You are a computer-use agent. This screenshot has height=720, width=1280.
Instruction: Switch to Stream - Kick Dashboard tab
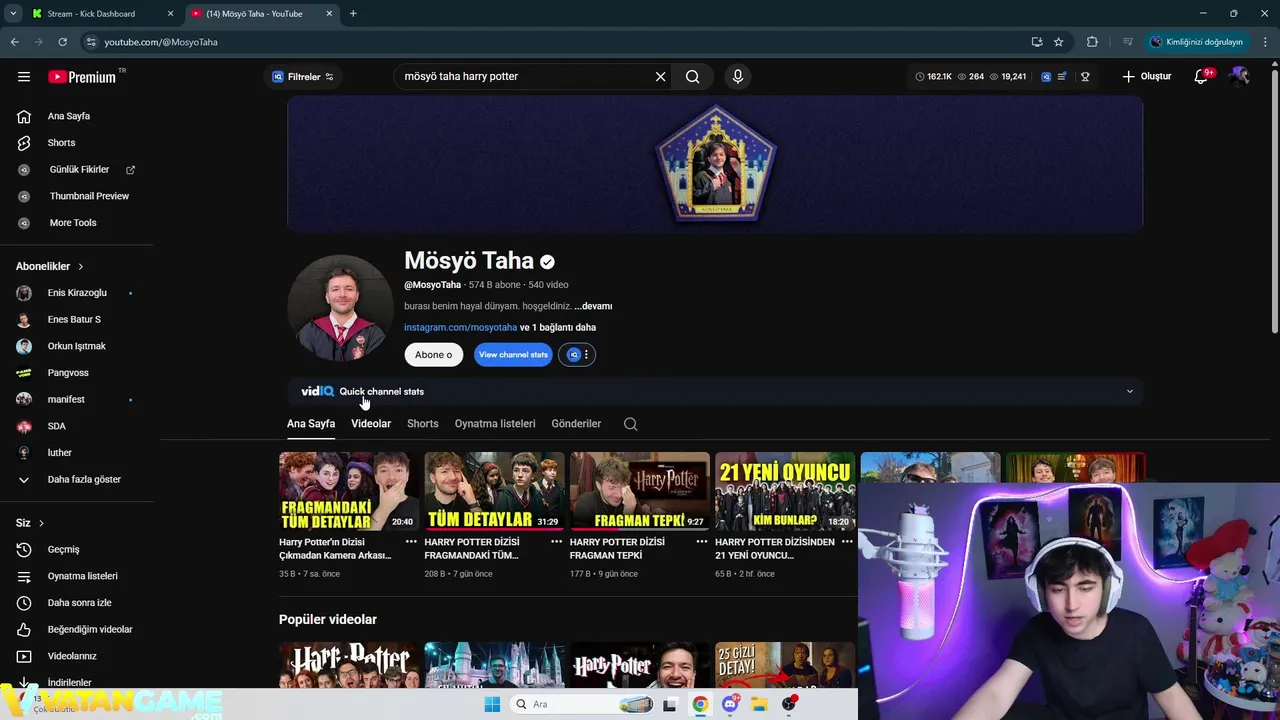tap(102, 14)
